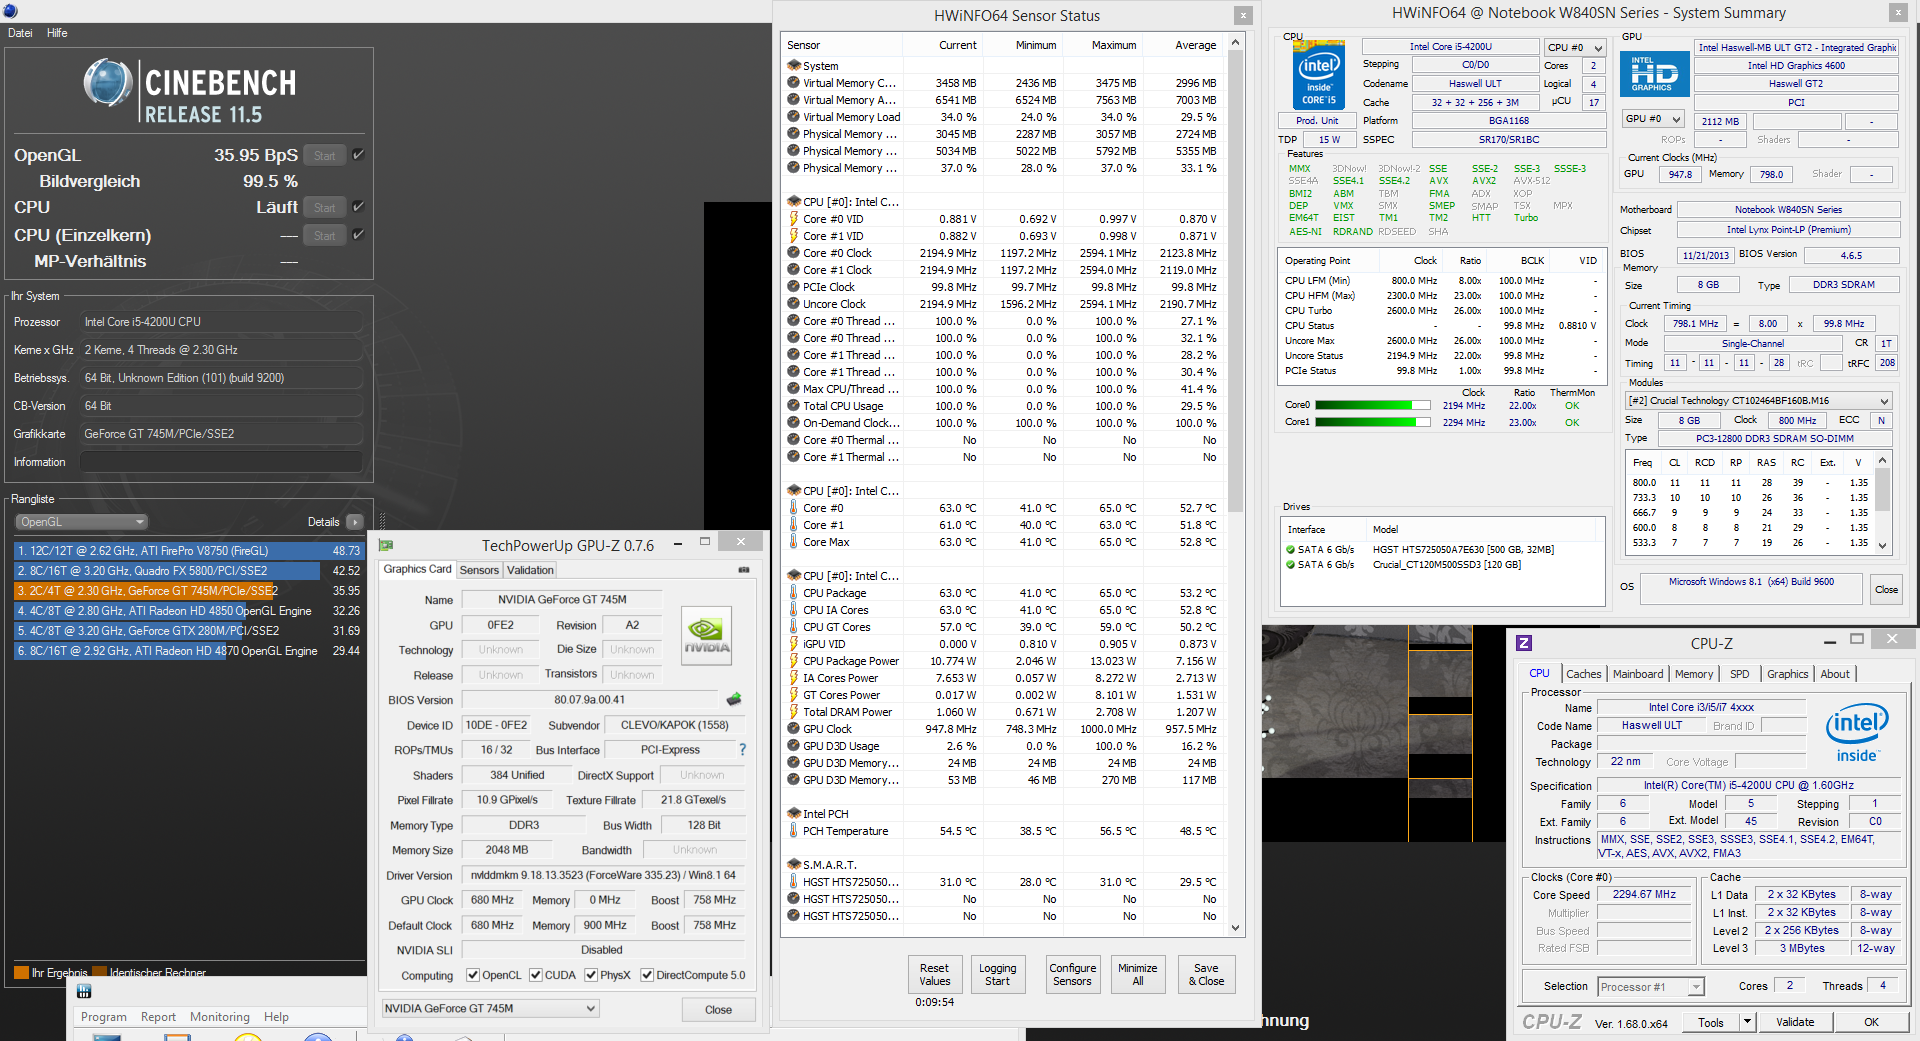Click the Close button in GPU-Z
The width and height of the screenshot is (1920, 1041).
click(718, 1009)
